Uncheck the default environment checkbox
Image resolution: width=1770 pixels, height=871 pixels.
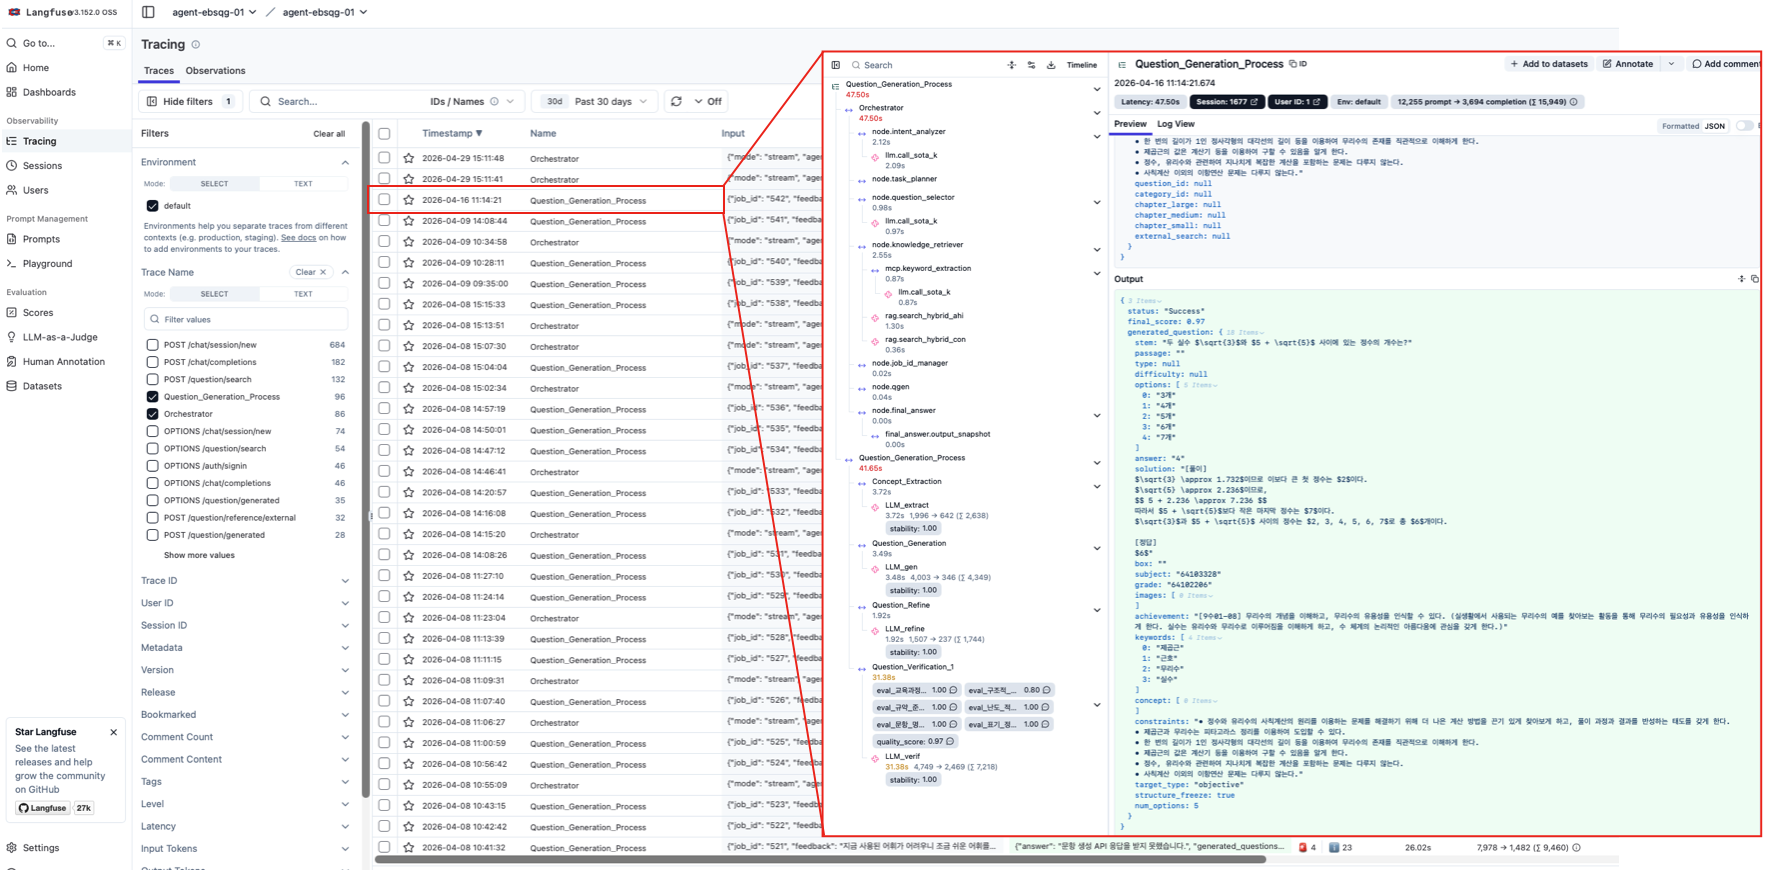153,206
